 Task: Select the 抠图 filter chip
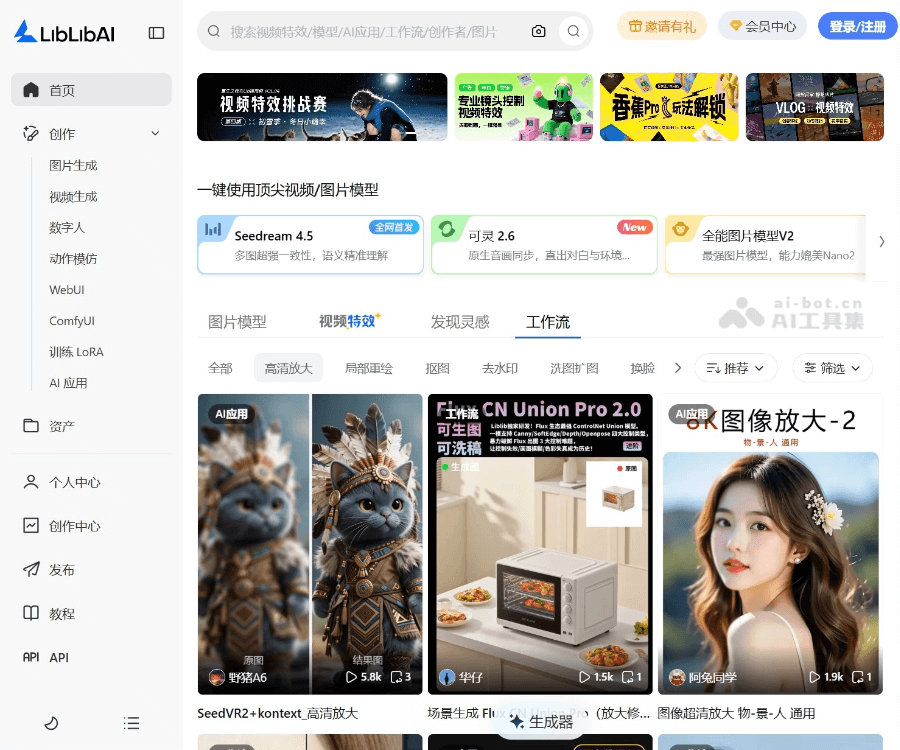437,368
